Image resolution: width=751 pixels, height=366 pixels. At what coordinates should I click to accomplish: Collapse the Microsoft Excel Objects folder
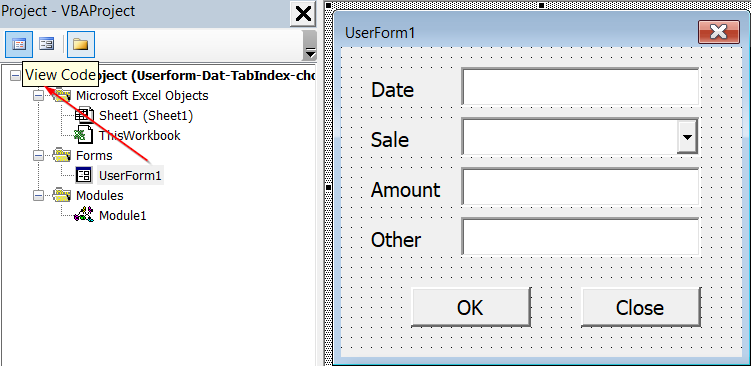pyautogui.click(x=38, y=96)
